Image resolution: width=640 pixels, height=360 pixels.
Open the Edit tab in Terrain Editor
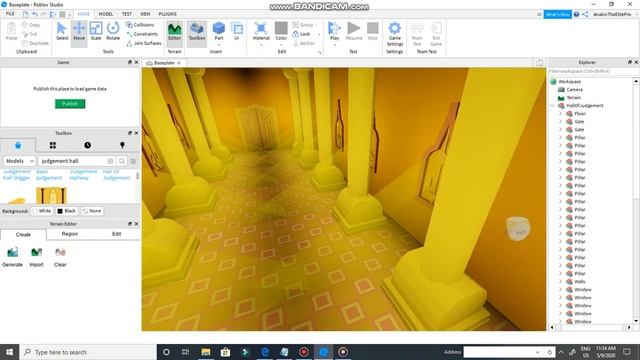[x=116, y=234]
